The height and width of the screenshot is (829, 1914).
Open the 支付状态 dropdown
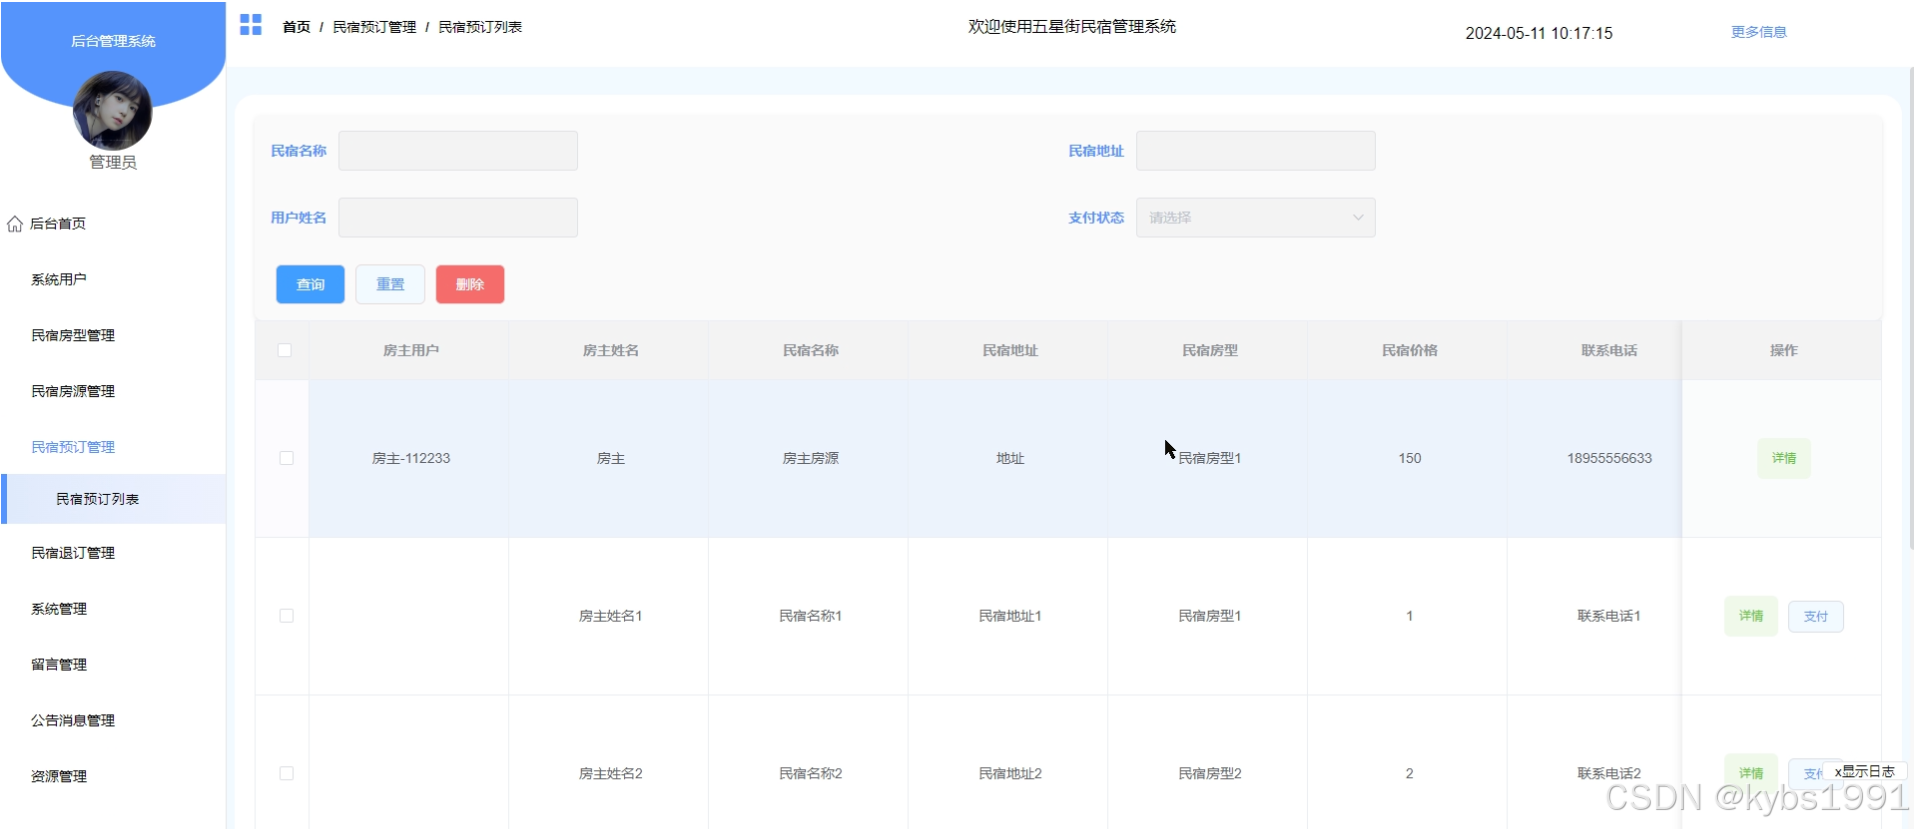click(1256, 218)
